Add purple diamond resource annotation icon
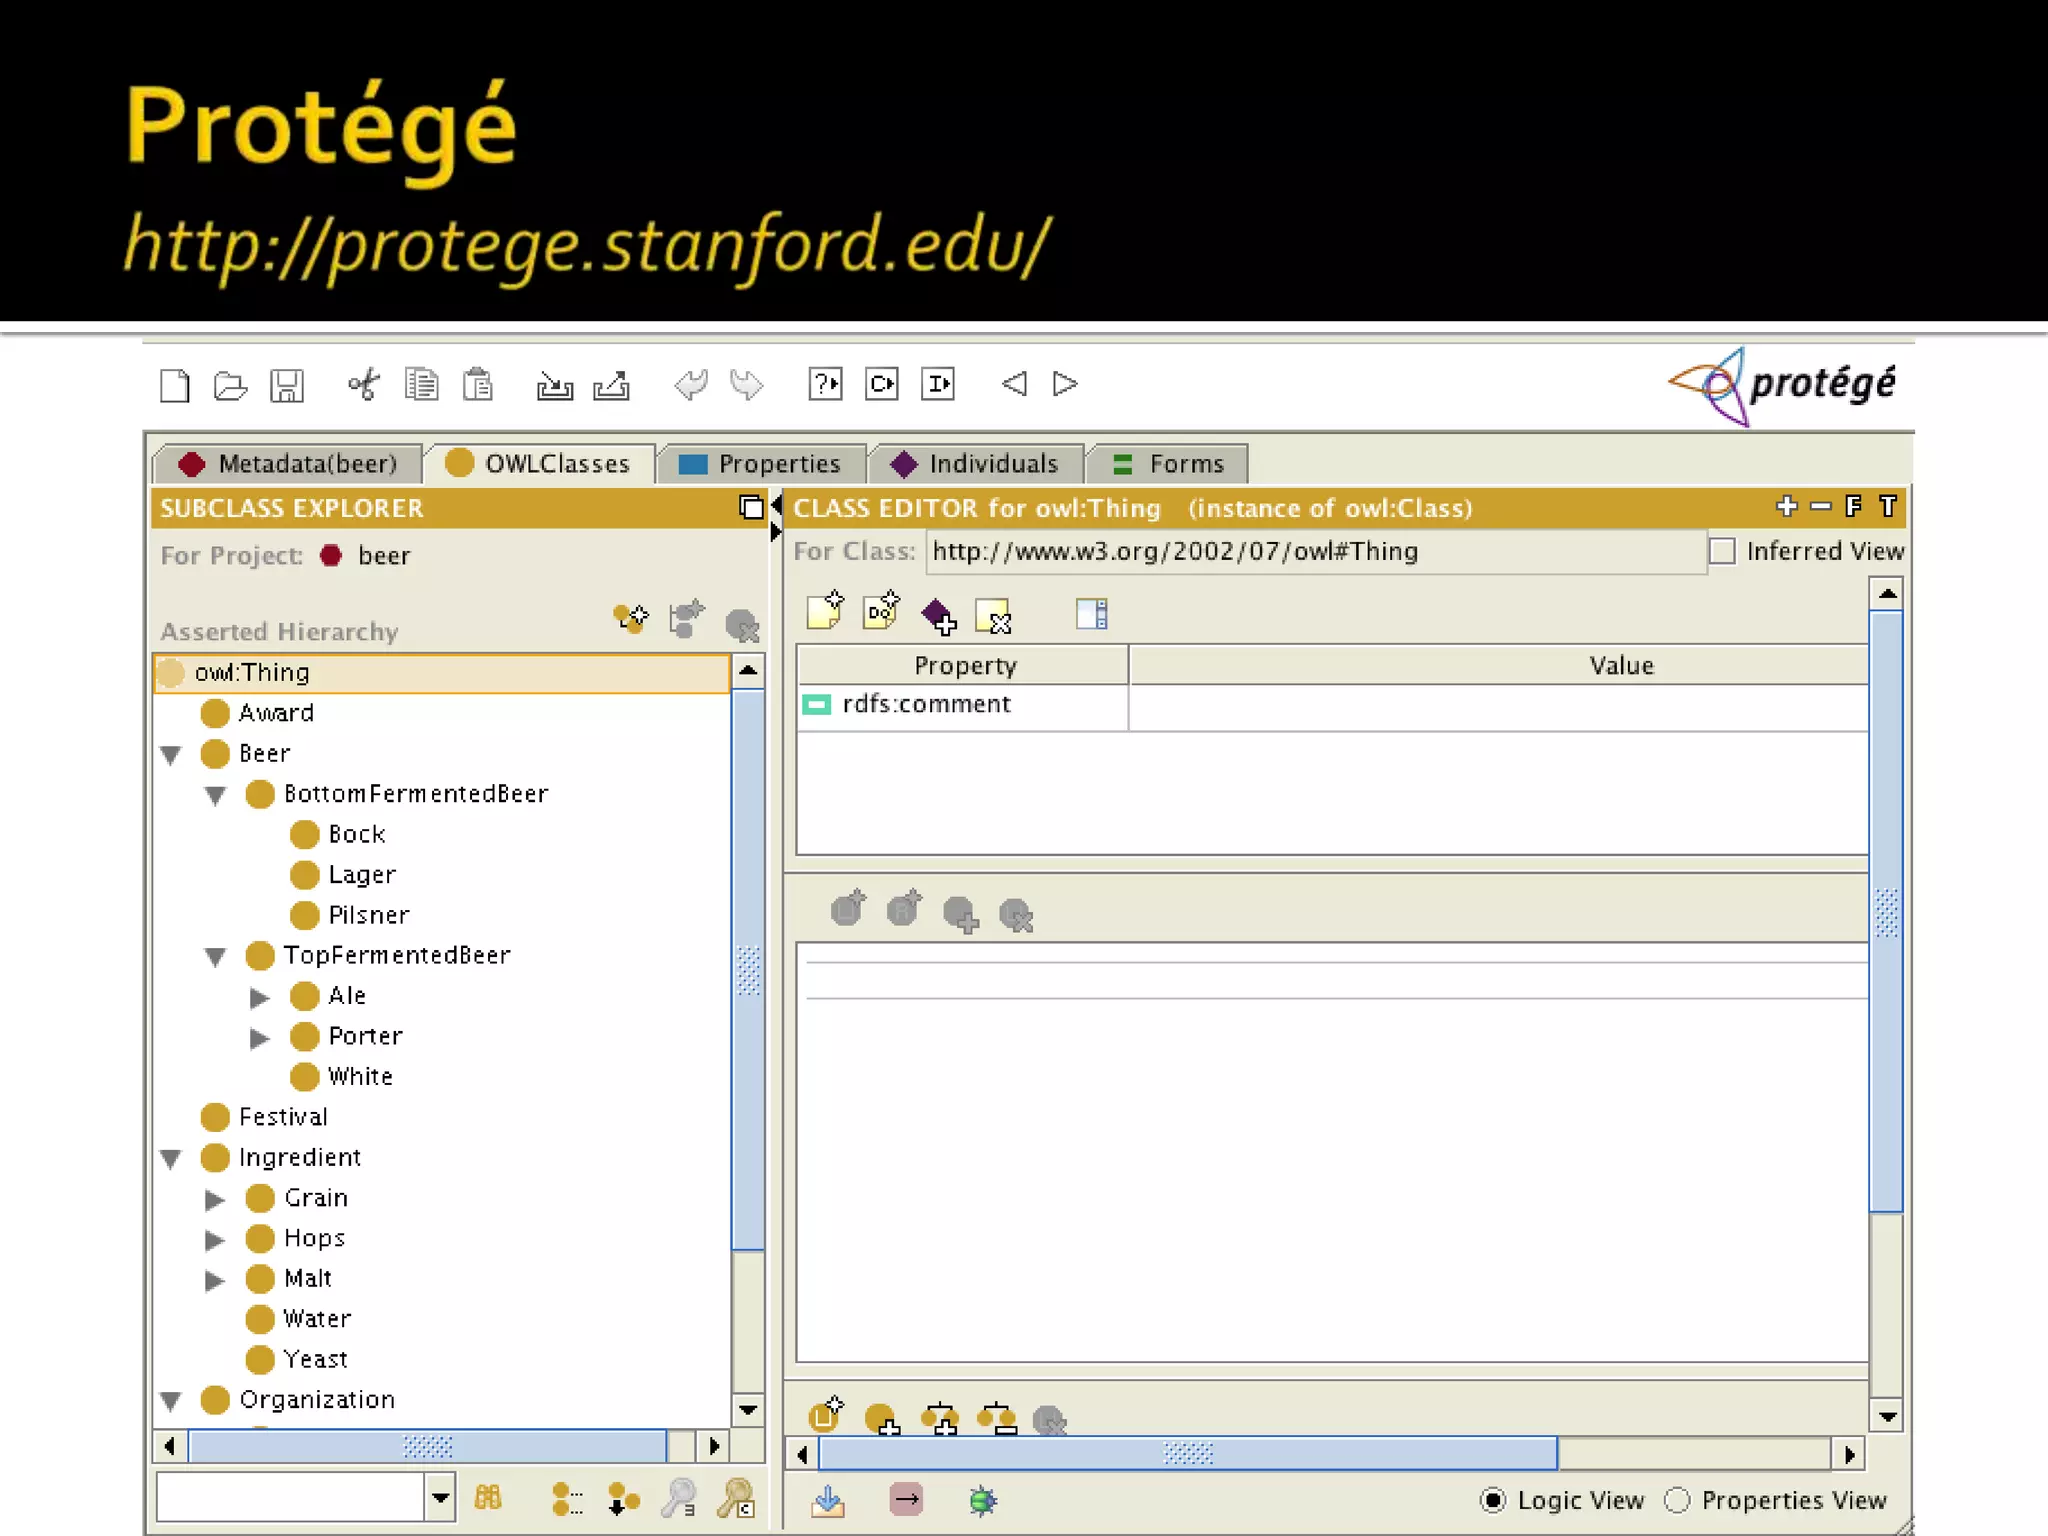Image resolution: width=2048 pixels, height=1536 pixels. coord(938,615)
